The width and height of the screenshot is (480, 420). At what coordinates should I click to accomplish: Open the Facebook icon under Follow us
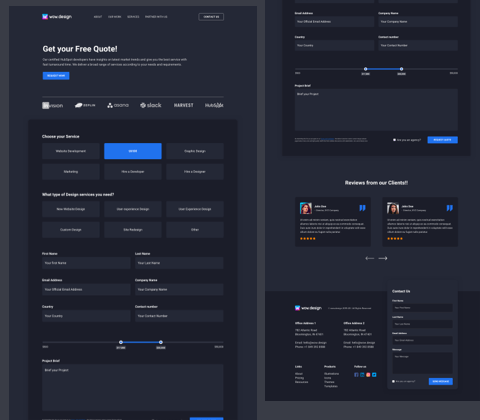pos(356,375)
